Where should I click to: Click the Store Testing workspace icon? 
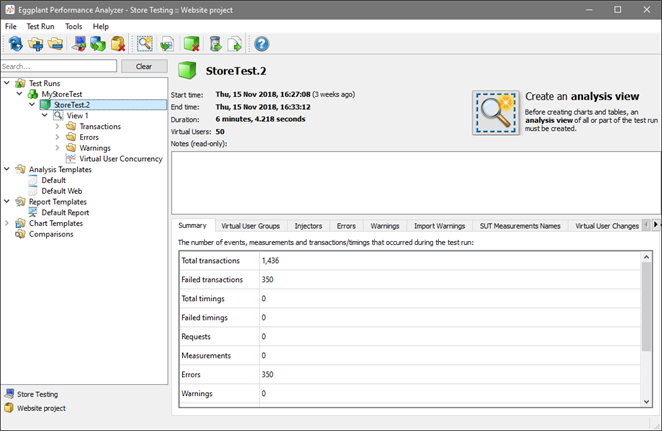[9, 394]
